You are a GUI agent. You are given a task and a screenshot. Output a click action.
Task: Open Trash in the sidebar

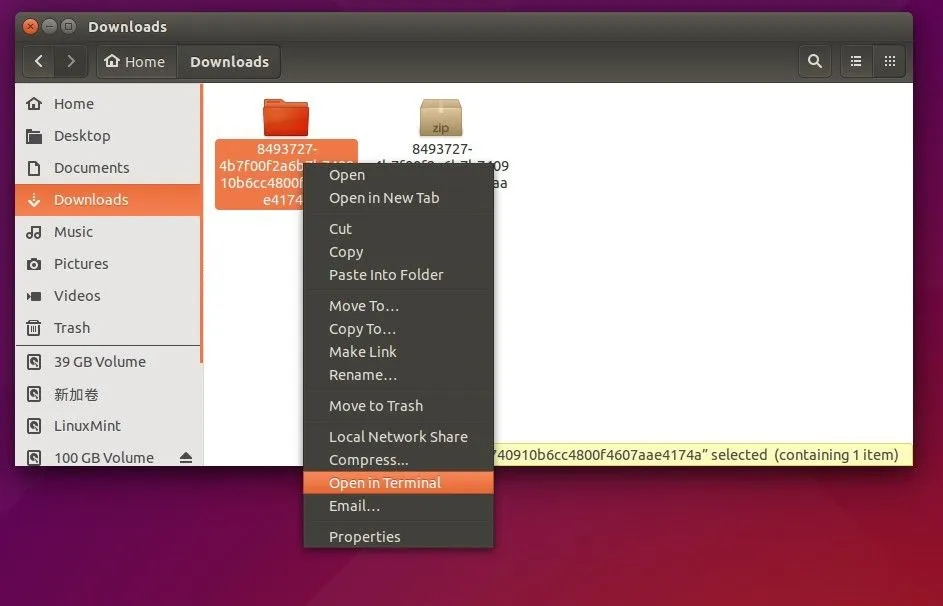click(72, 328)
